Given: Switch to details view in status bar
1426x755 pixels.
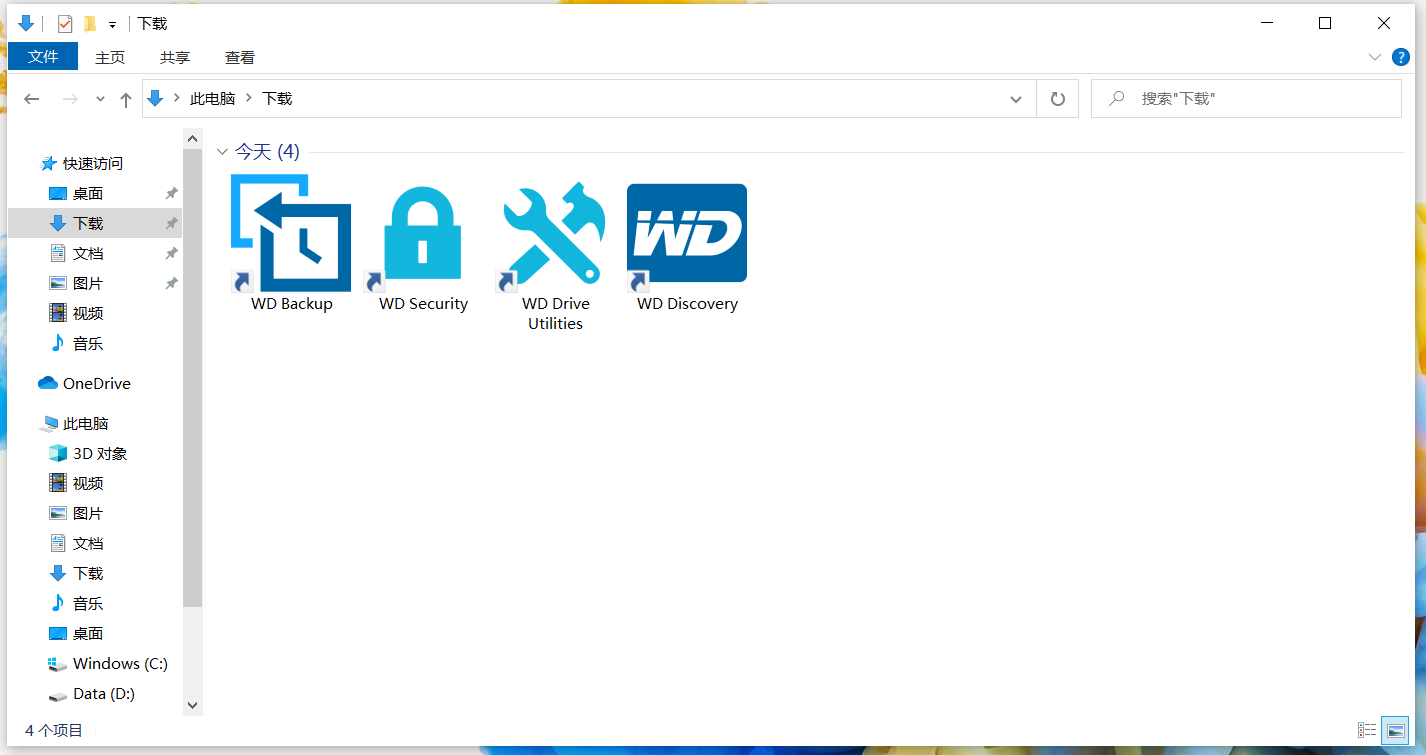Looking at the screenshot, I should [1368, 730].
